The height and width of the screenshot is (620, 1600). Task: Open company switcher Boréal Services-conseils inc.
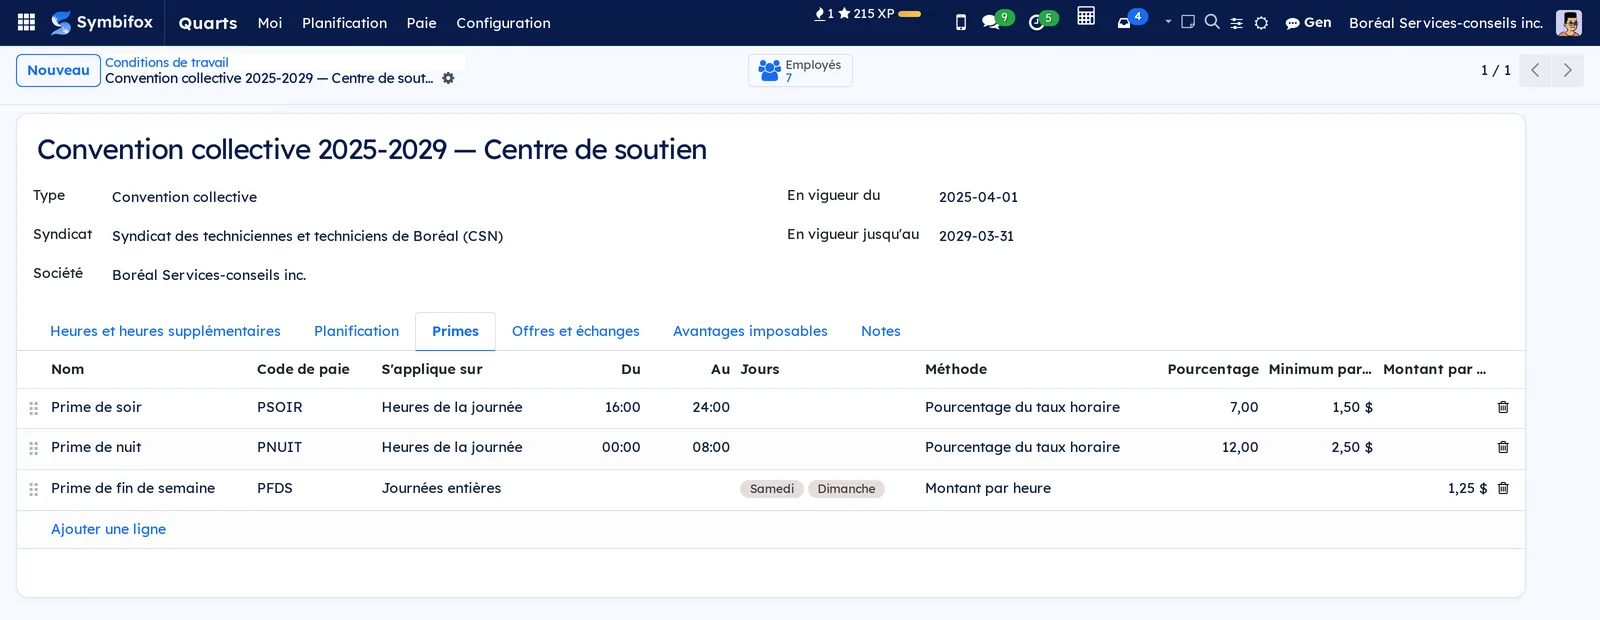pos(1446,22)
